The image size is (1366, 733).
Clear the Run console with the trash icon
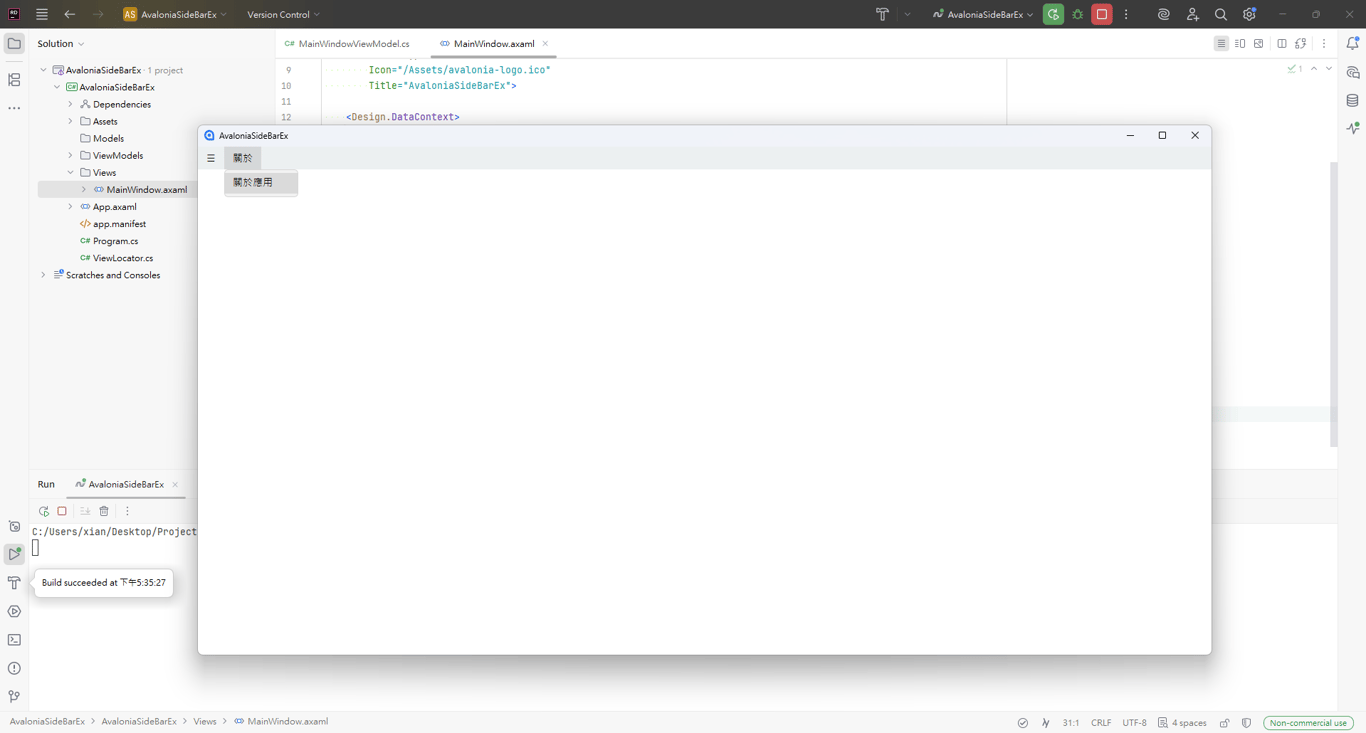[104, 511]
